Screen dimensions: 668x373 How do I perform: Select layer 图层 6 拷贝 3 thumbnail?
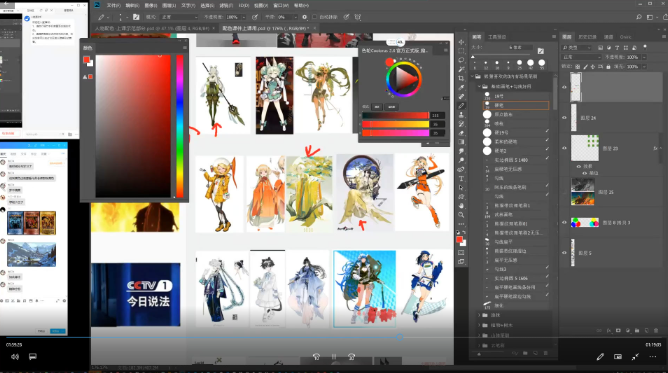click(584, 222)
